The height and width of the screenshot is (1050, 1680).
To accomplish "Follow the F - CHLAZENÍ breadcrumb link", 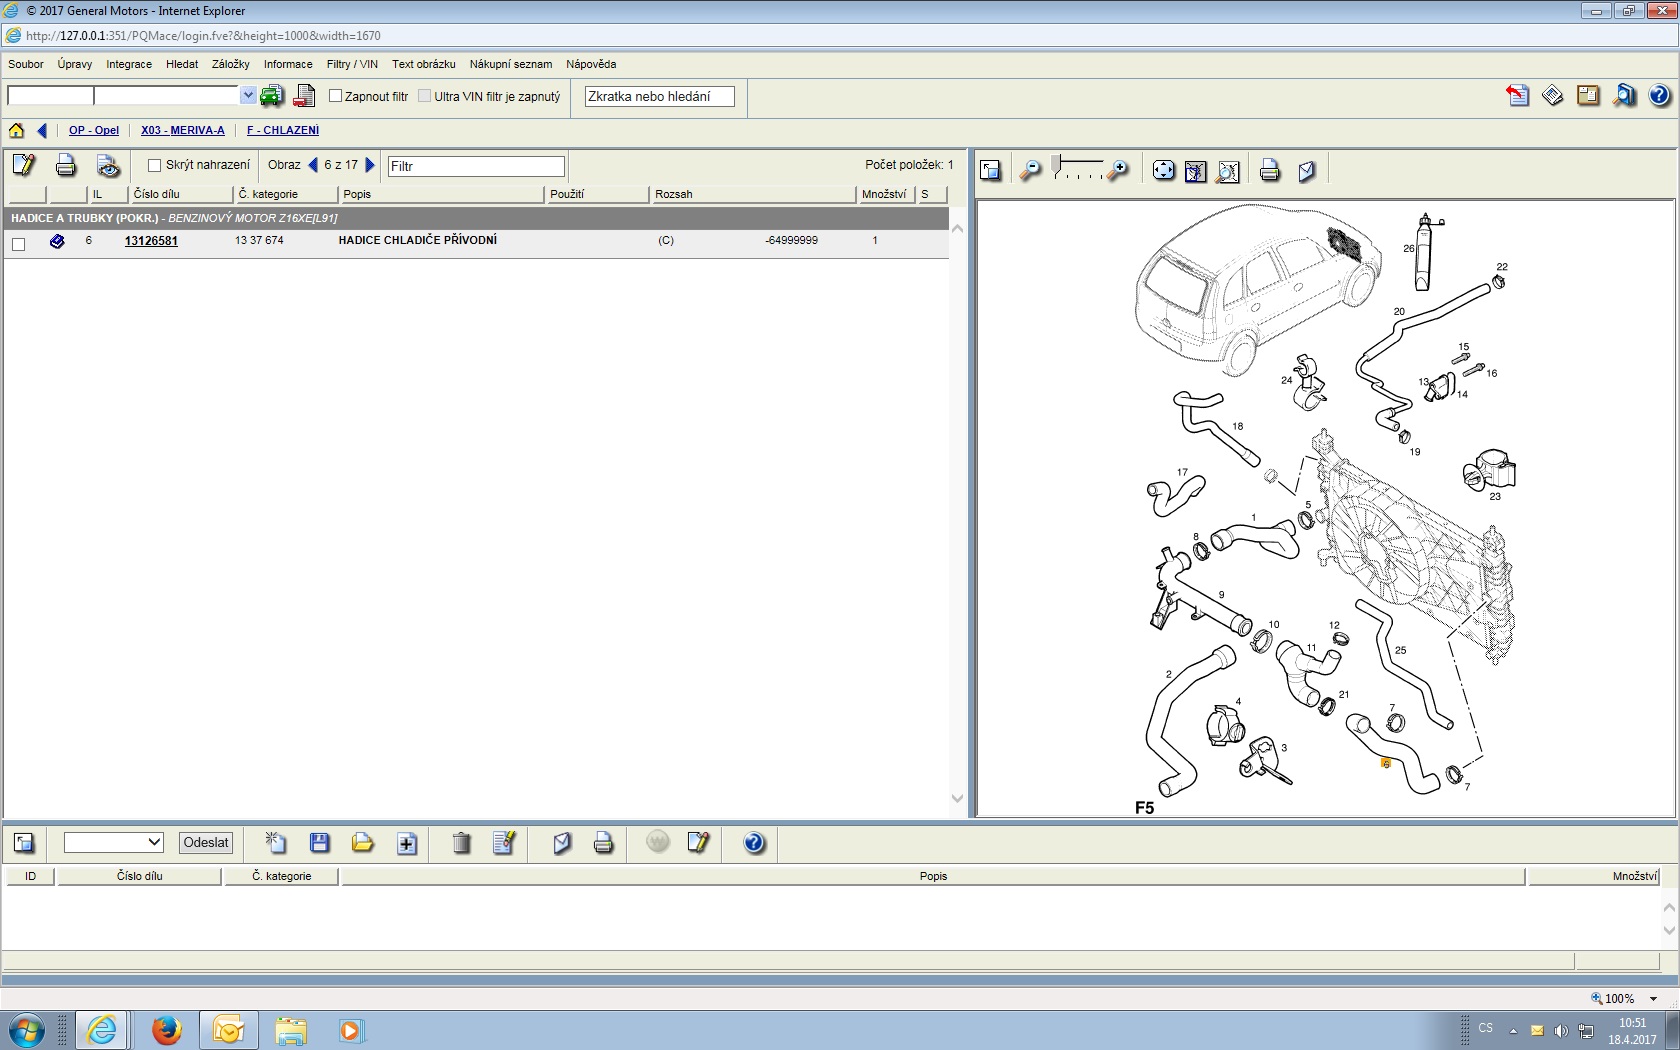I will click(283, 130).
